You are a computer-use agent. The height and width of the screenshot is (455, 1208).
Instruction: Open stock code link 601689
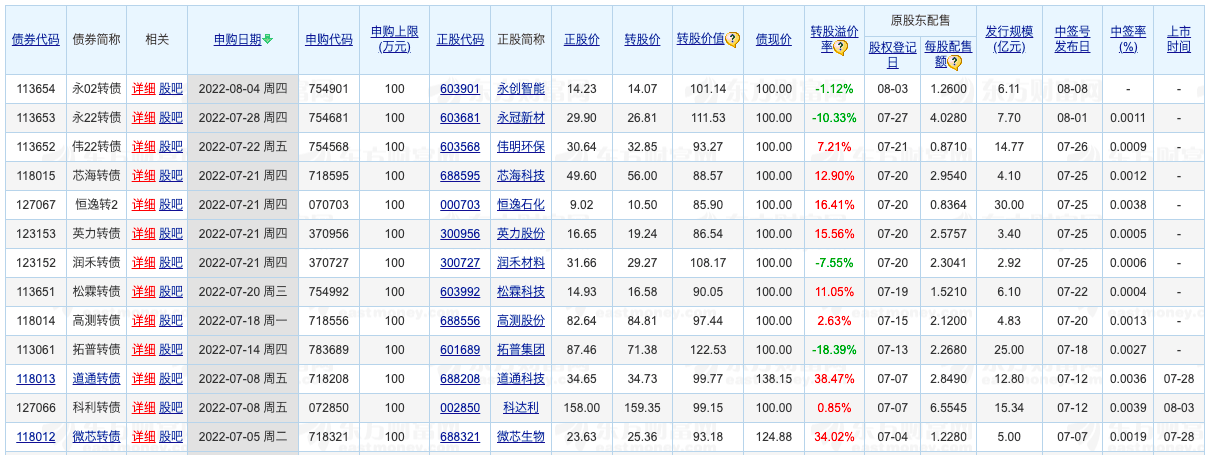(x=460, y=350)
